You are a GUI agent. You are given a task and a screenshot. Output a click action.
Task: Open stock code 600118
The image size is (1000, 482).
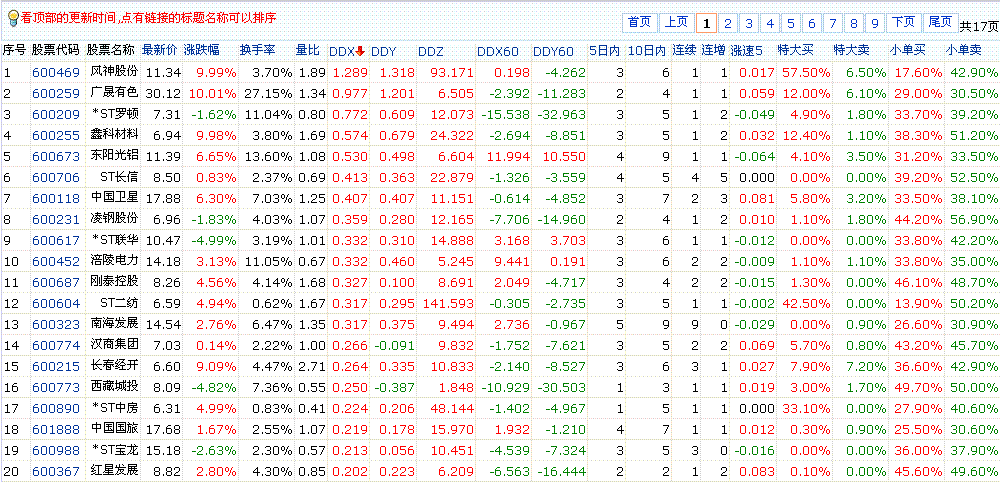tap(56, 199)
